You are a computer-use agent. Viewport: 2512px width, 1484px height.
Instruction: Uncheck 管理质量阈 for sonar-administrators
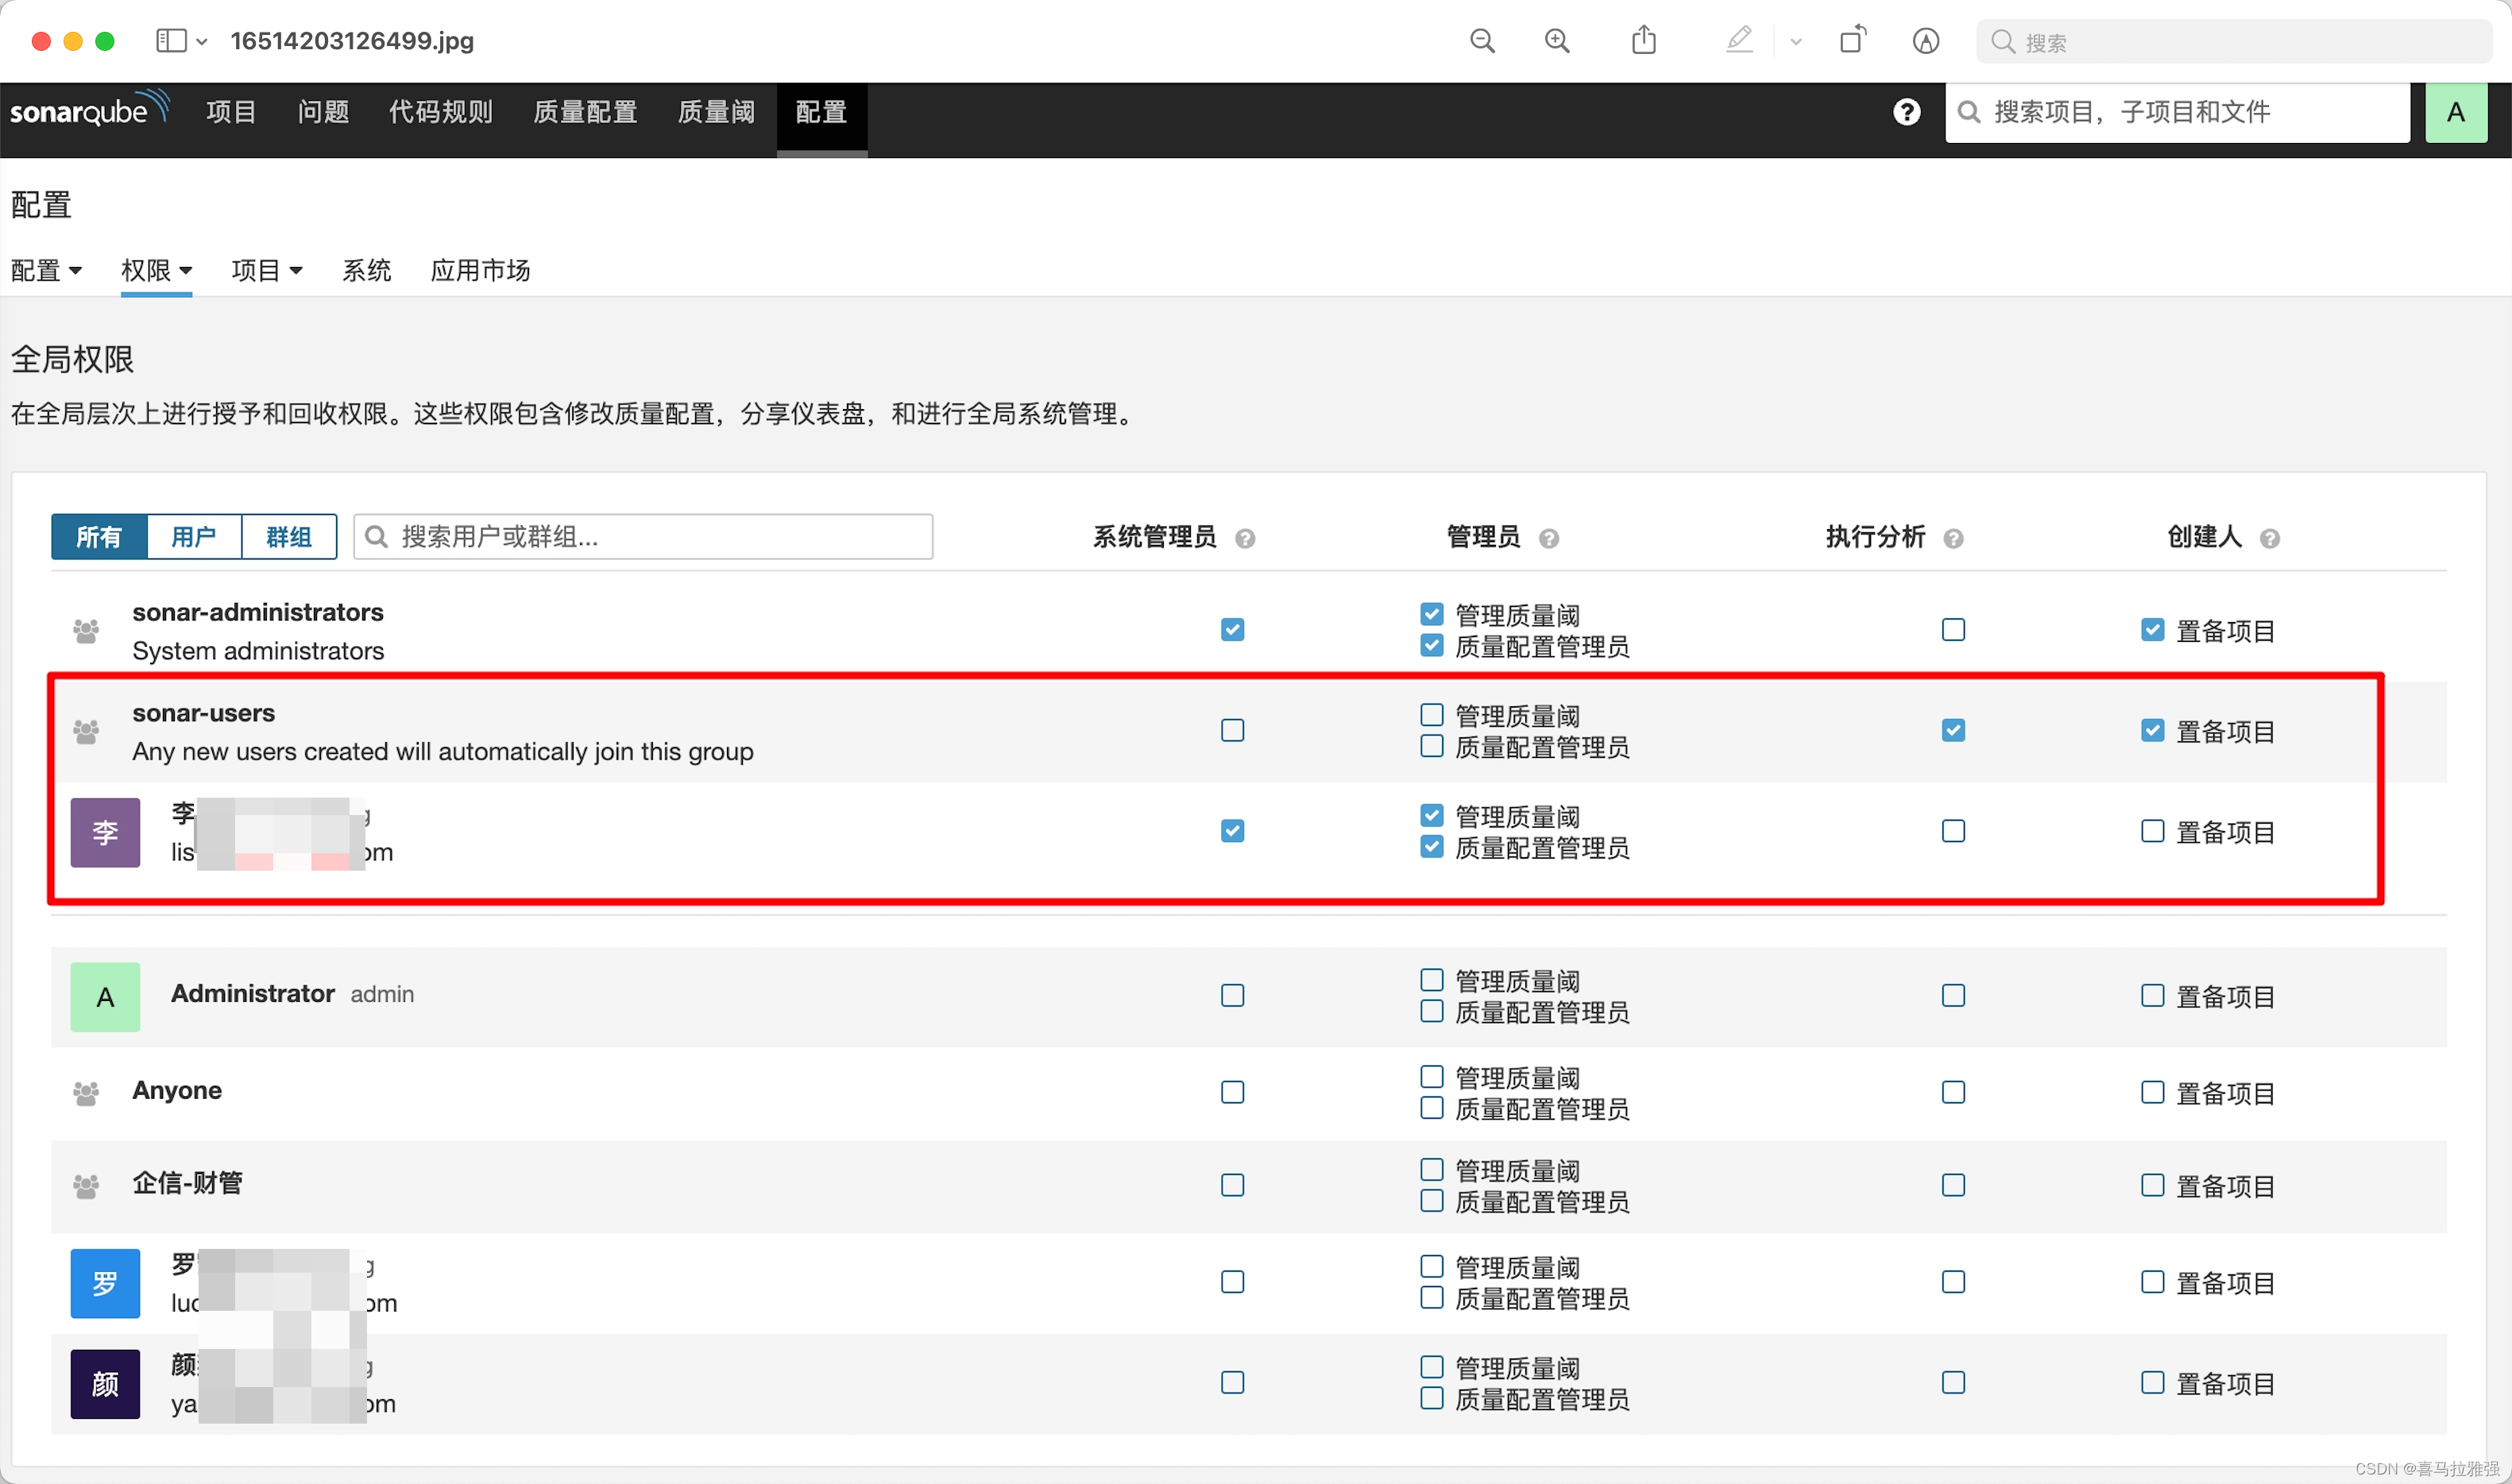pyautogui.click(x=1431, y=614)
